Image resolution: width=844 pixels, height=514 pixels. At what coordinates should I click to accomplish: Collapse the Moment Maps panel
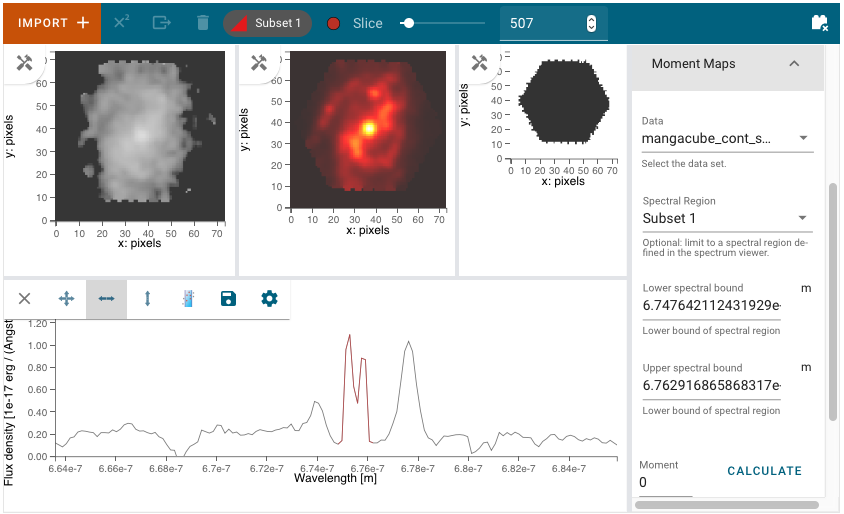click(x=794, y=64)
